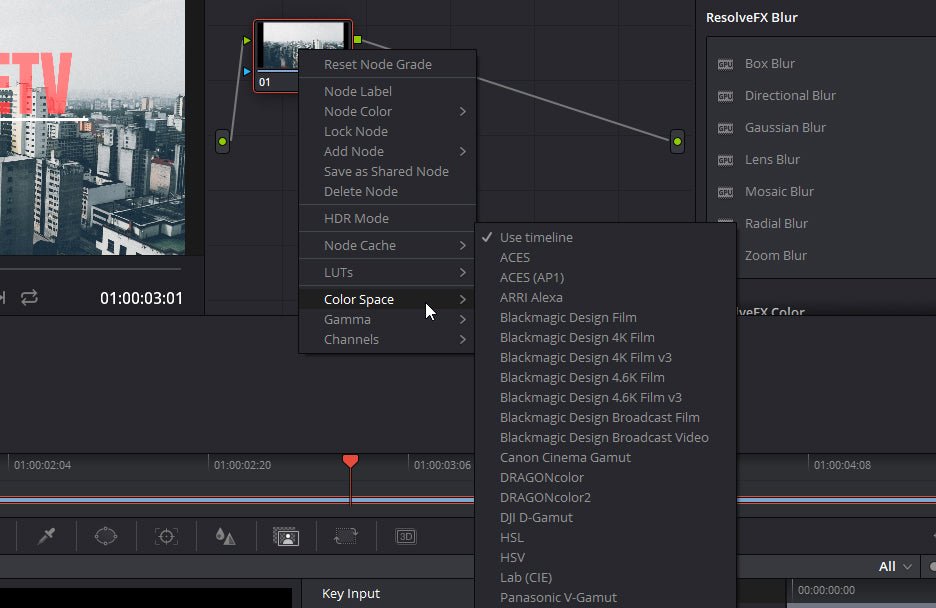Screen dimensions: 936x608
Task: Choose DRAGONcolor color space
Action: [605, 477]
